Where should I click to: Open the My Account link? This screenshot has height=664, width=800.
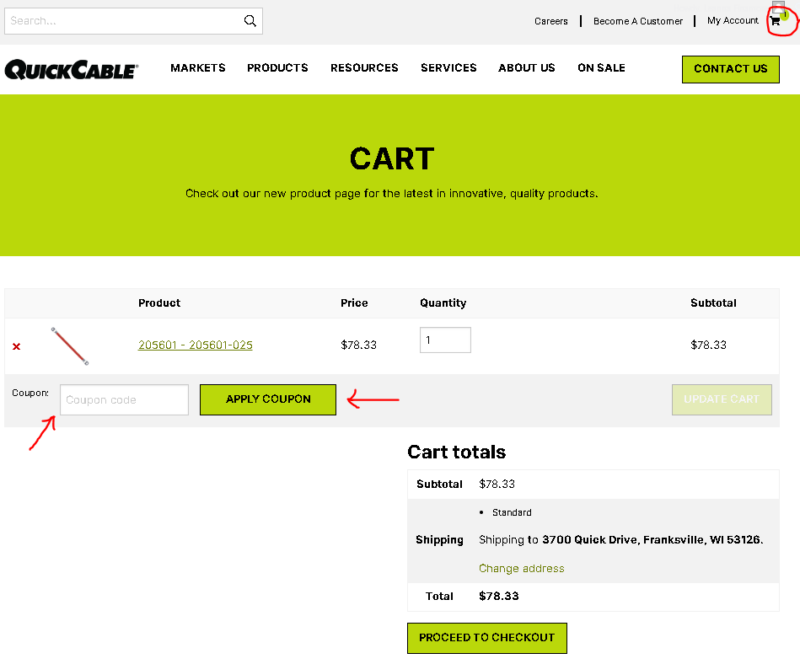click(x=732, y=21)
